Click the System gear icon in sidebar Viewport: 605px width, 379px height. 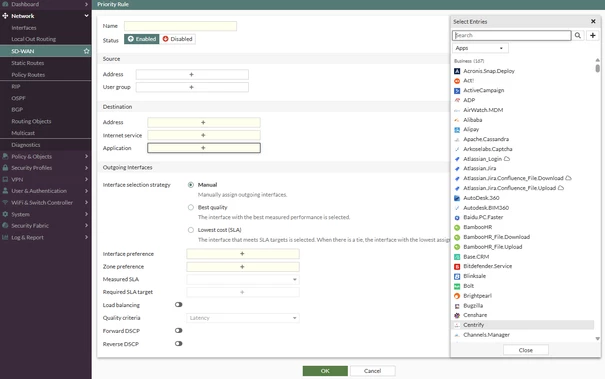tap(5, 214)
